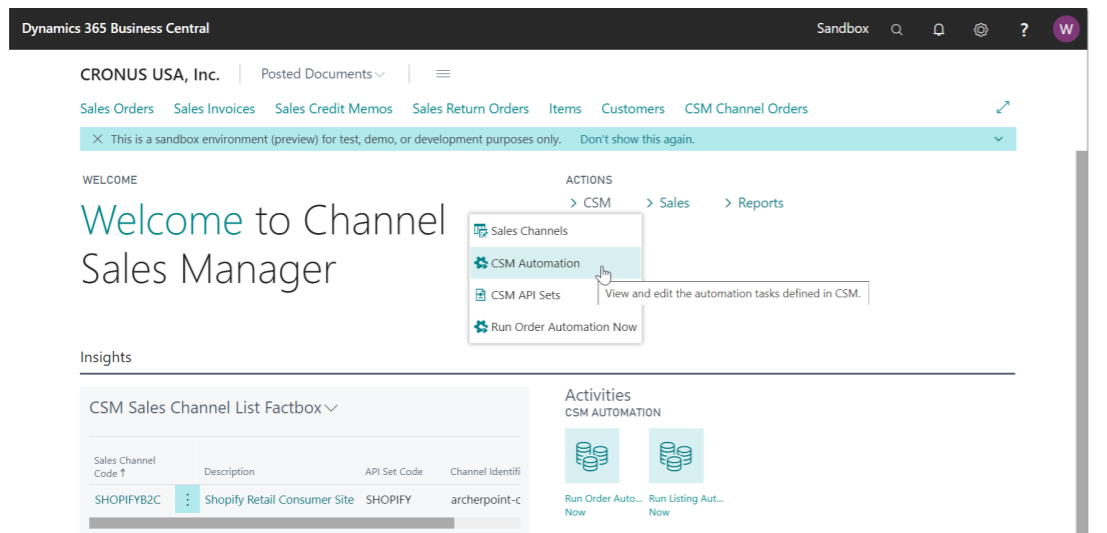Click the SHOPIFY API set cell
This screenshot has height=533, width=1107.
(388, 500)
